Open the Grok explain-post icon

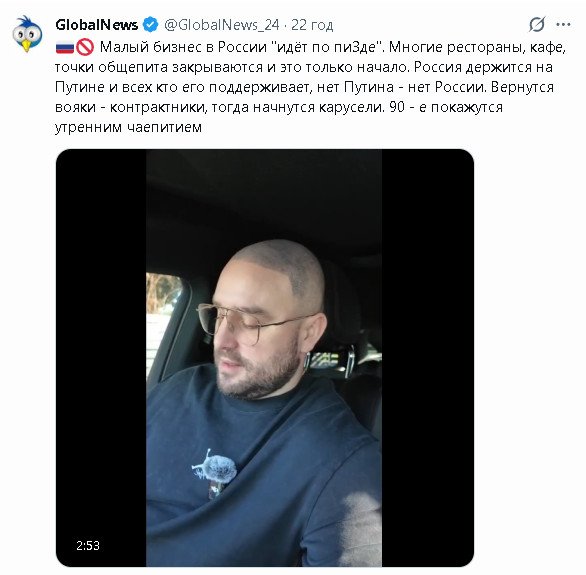pos(537,25)
